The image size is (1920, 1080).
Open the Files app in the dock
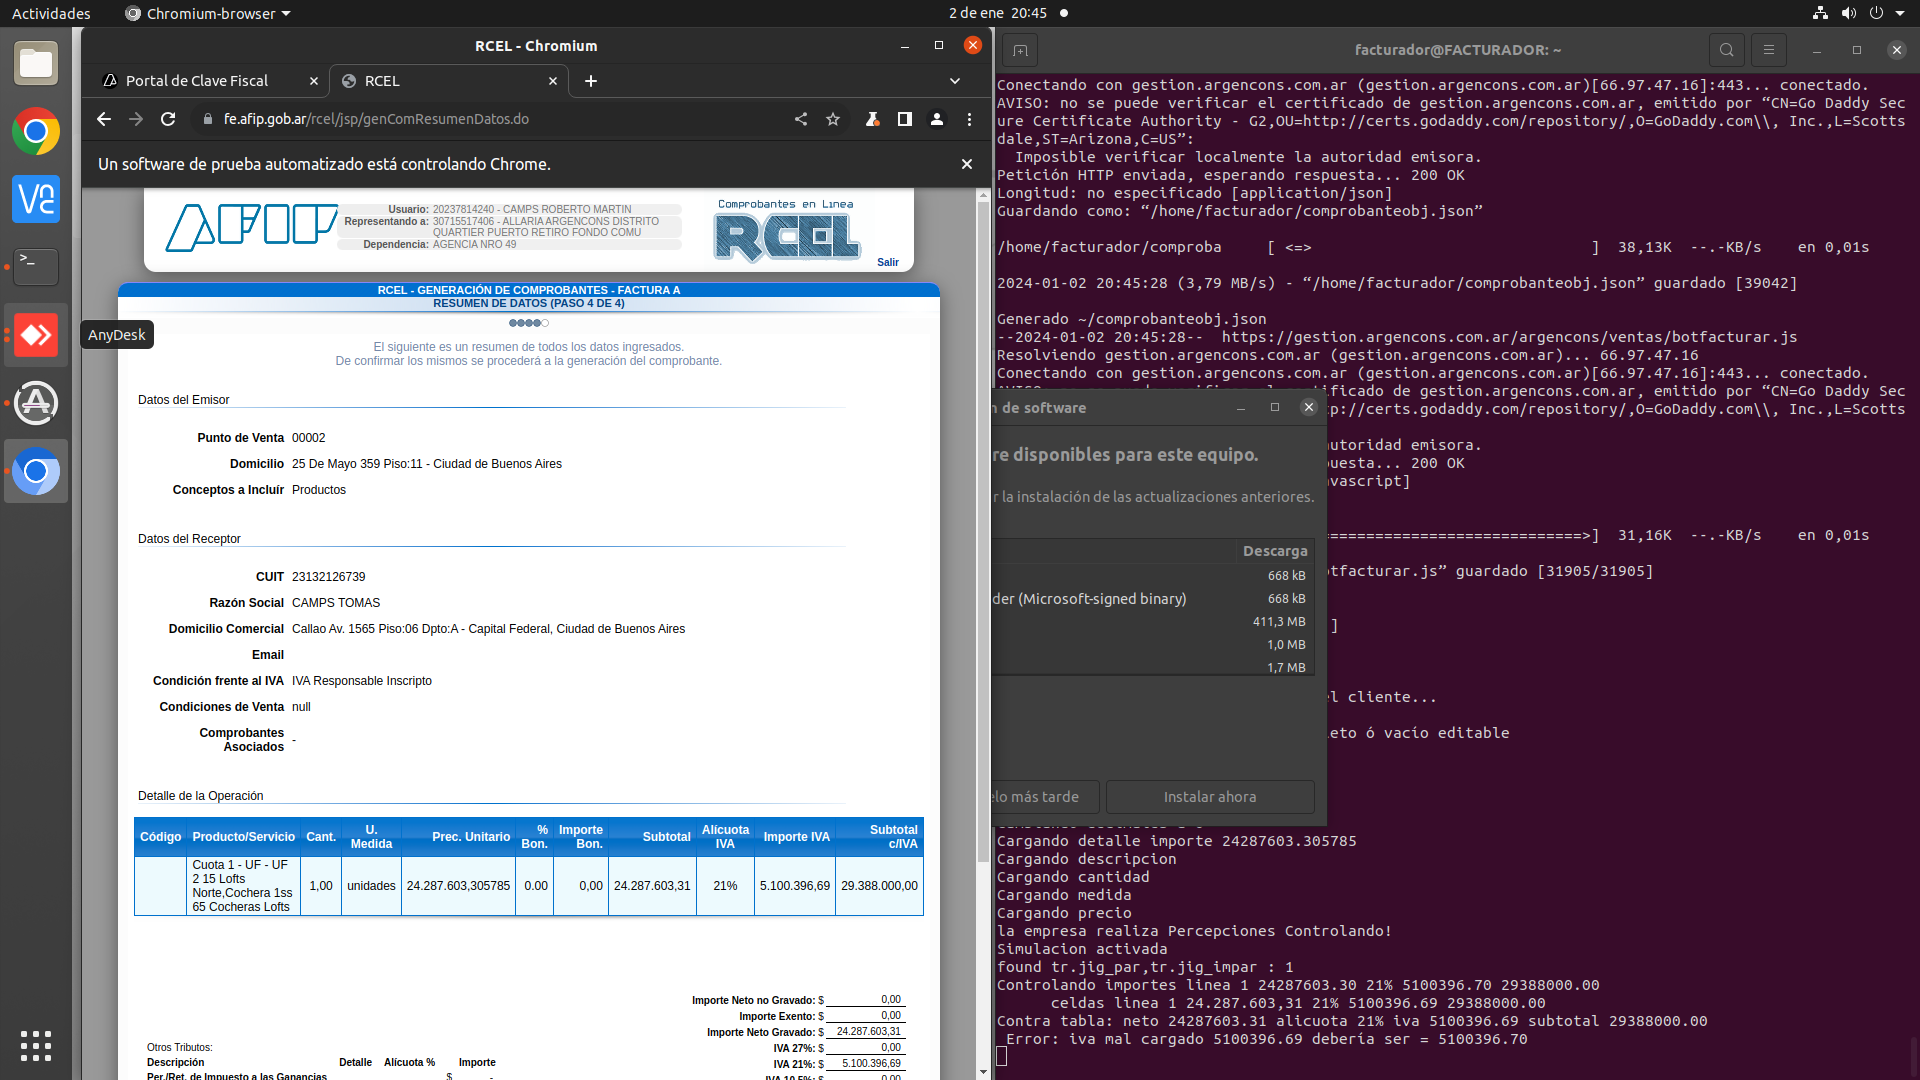click(x=36, y=64)
